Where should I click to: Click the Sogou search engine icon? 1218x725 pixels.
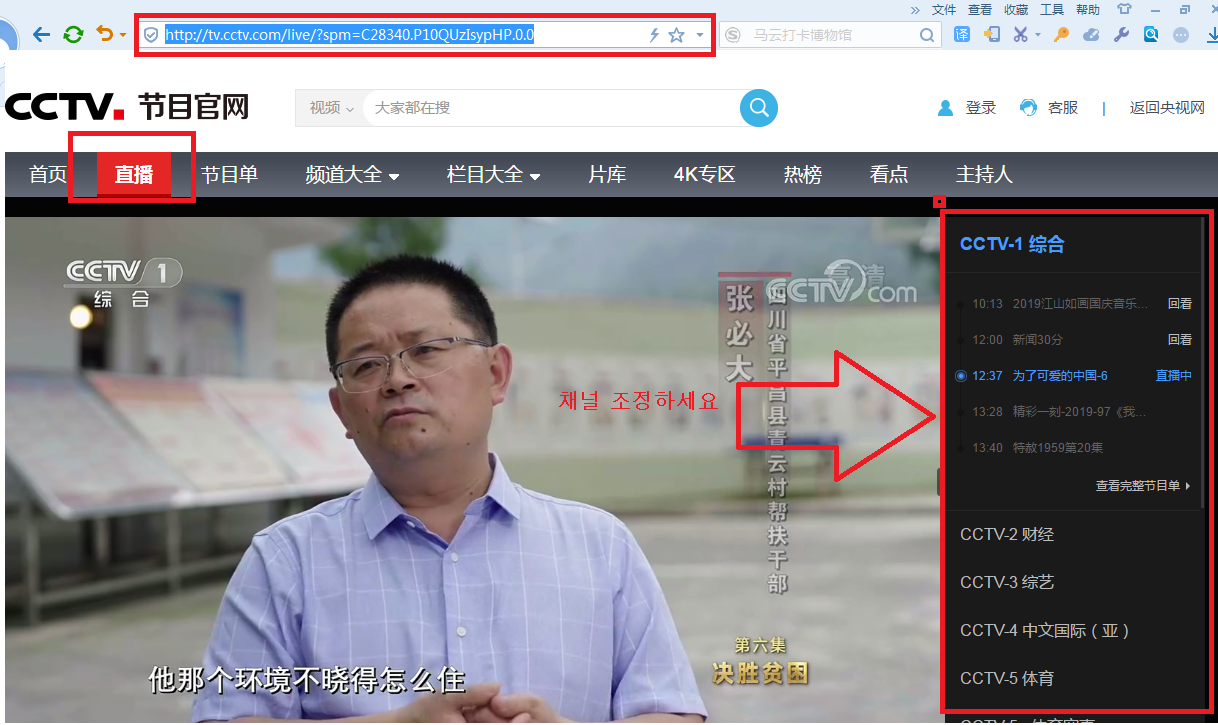[733, 35]
